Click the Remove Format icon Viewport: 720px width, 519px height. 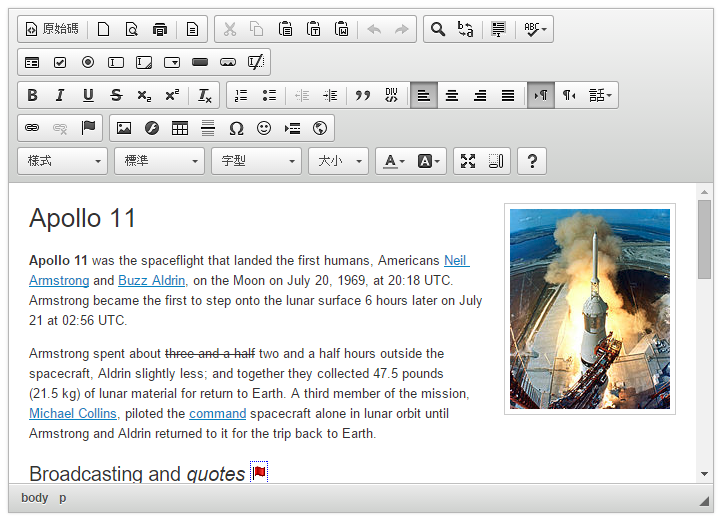204,95
